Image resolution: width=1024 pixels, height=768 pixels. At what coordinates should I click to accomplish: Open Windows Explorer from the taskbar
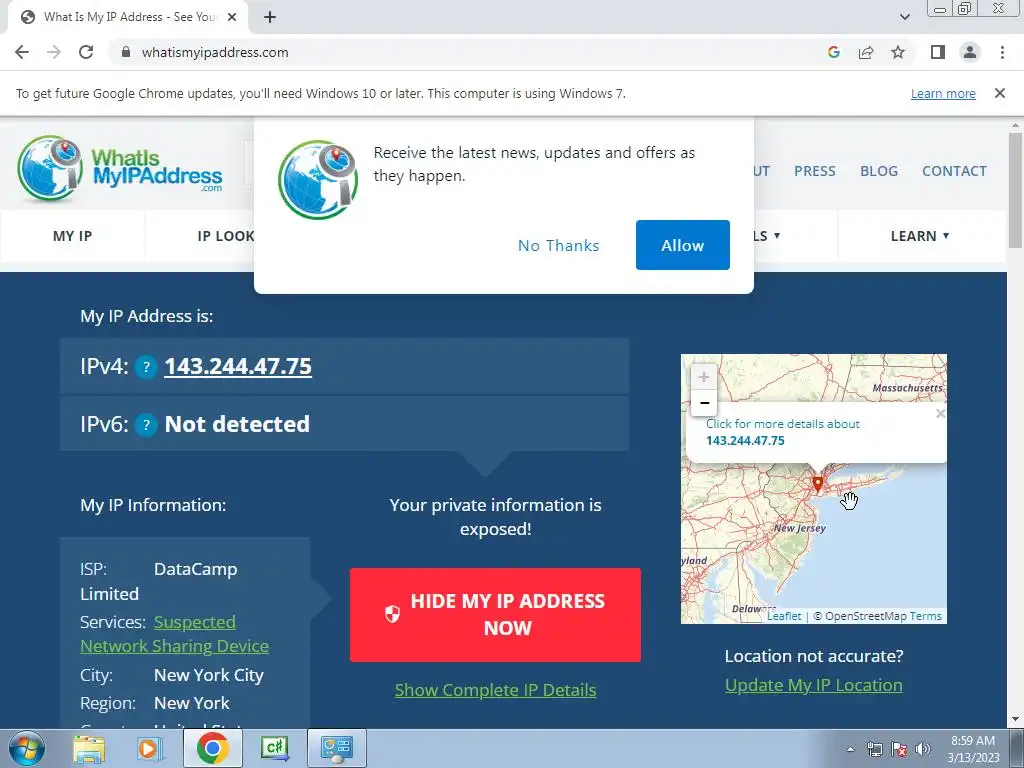coord(89,748)
